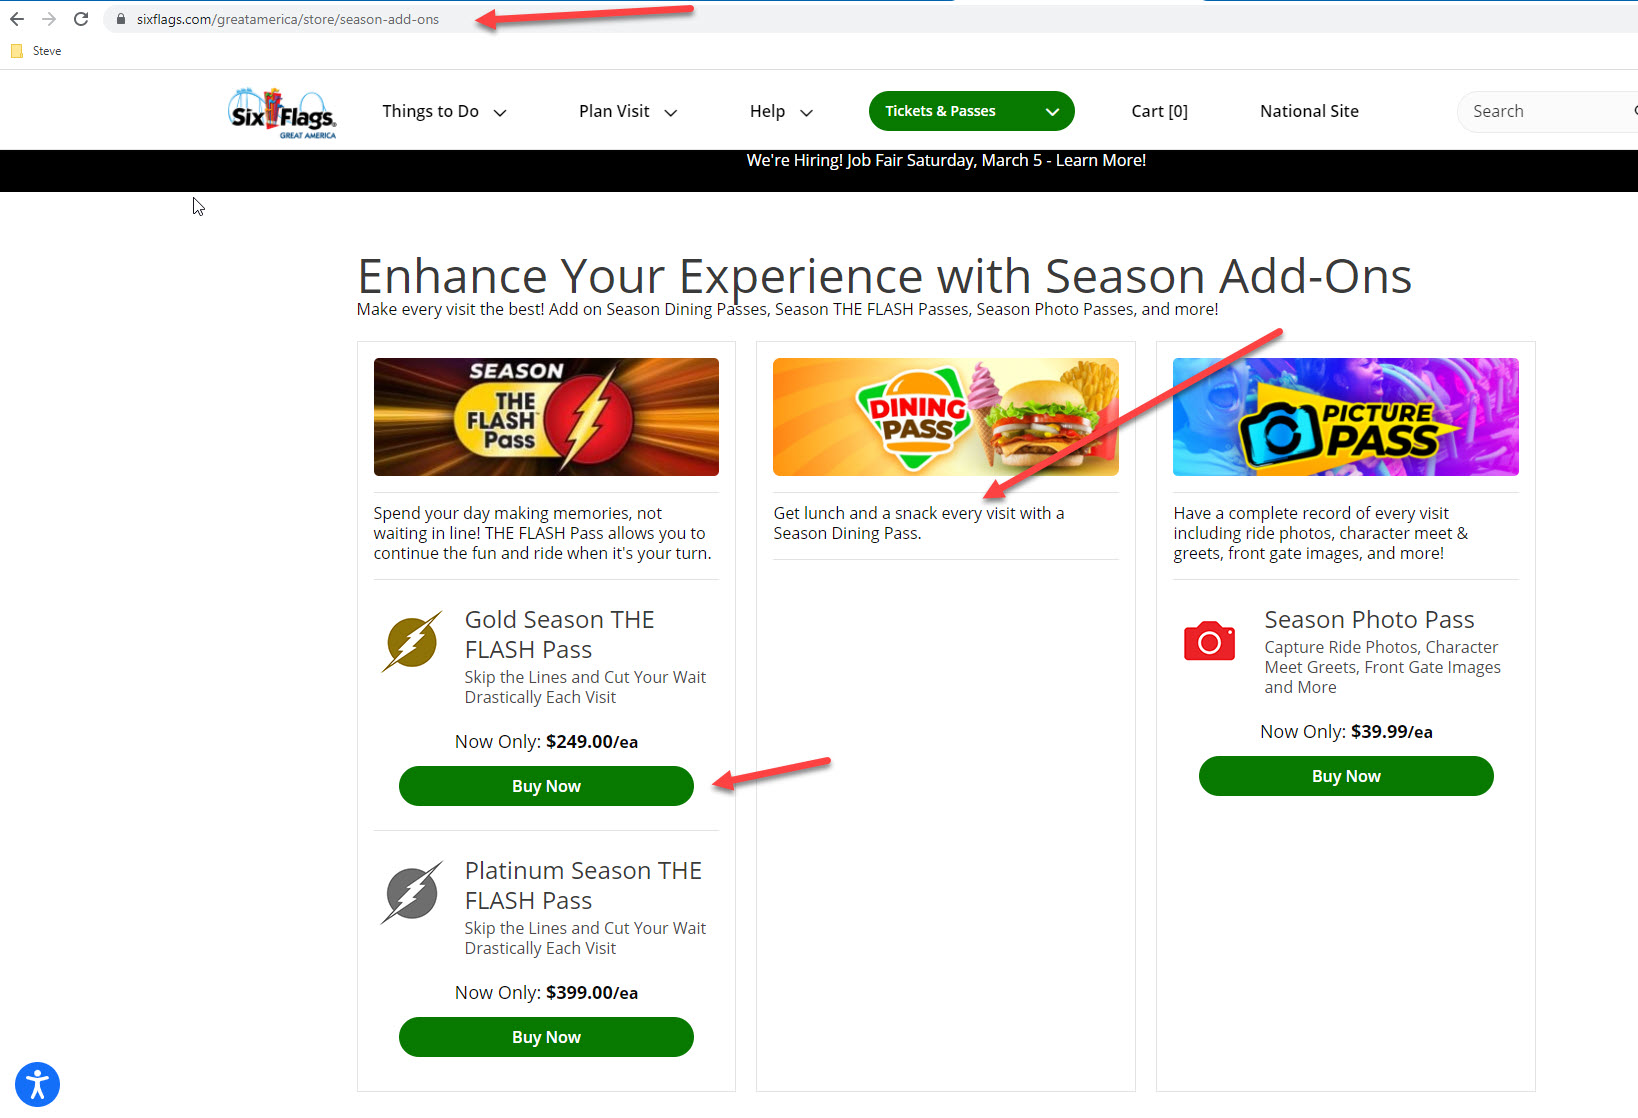Buy Now for Gold Season FLASH Pass

pyautogui.click(x=546, y=786)
